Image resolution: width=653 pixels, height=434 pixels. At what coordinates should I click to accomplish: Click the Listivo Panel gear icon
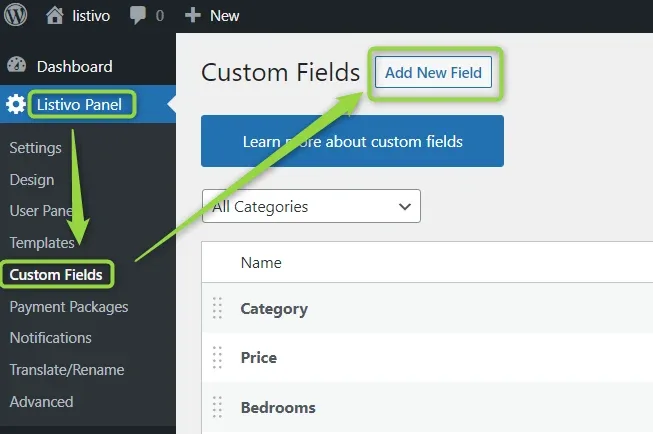coord(16,104)
